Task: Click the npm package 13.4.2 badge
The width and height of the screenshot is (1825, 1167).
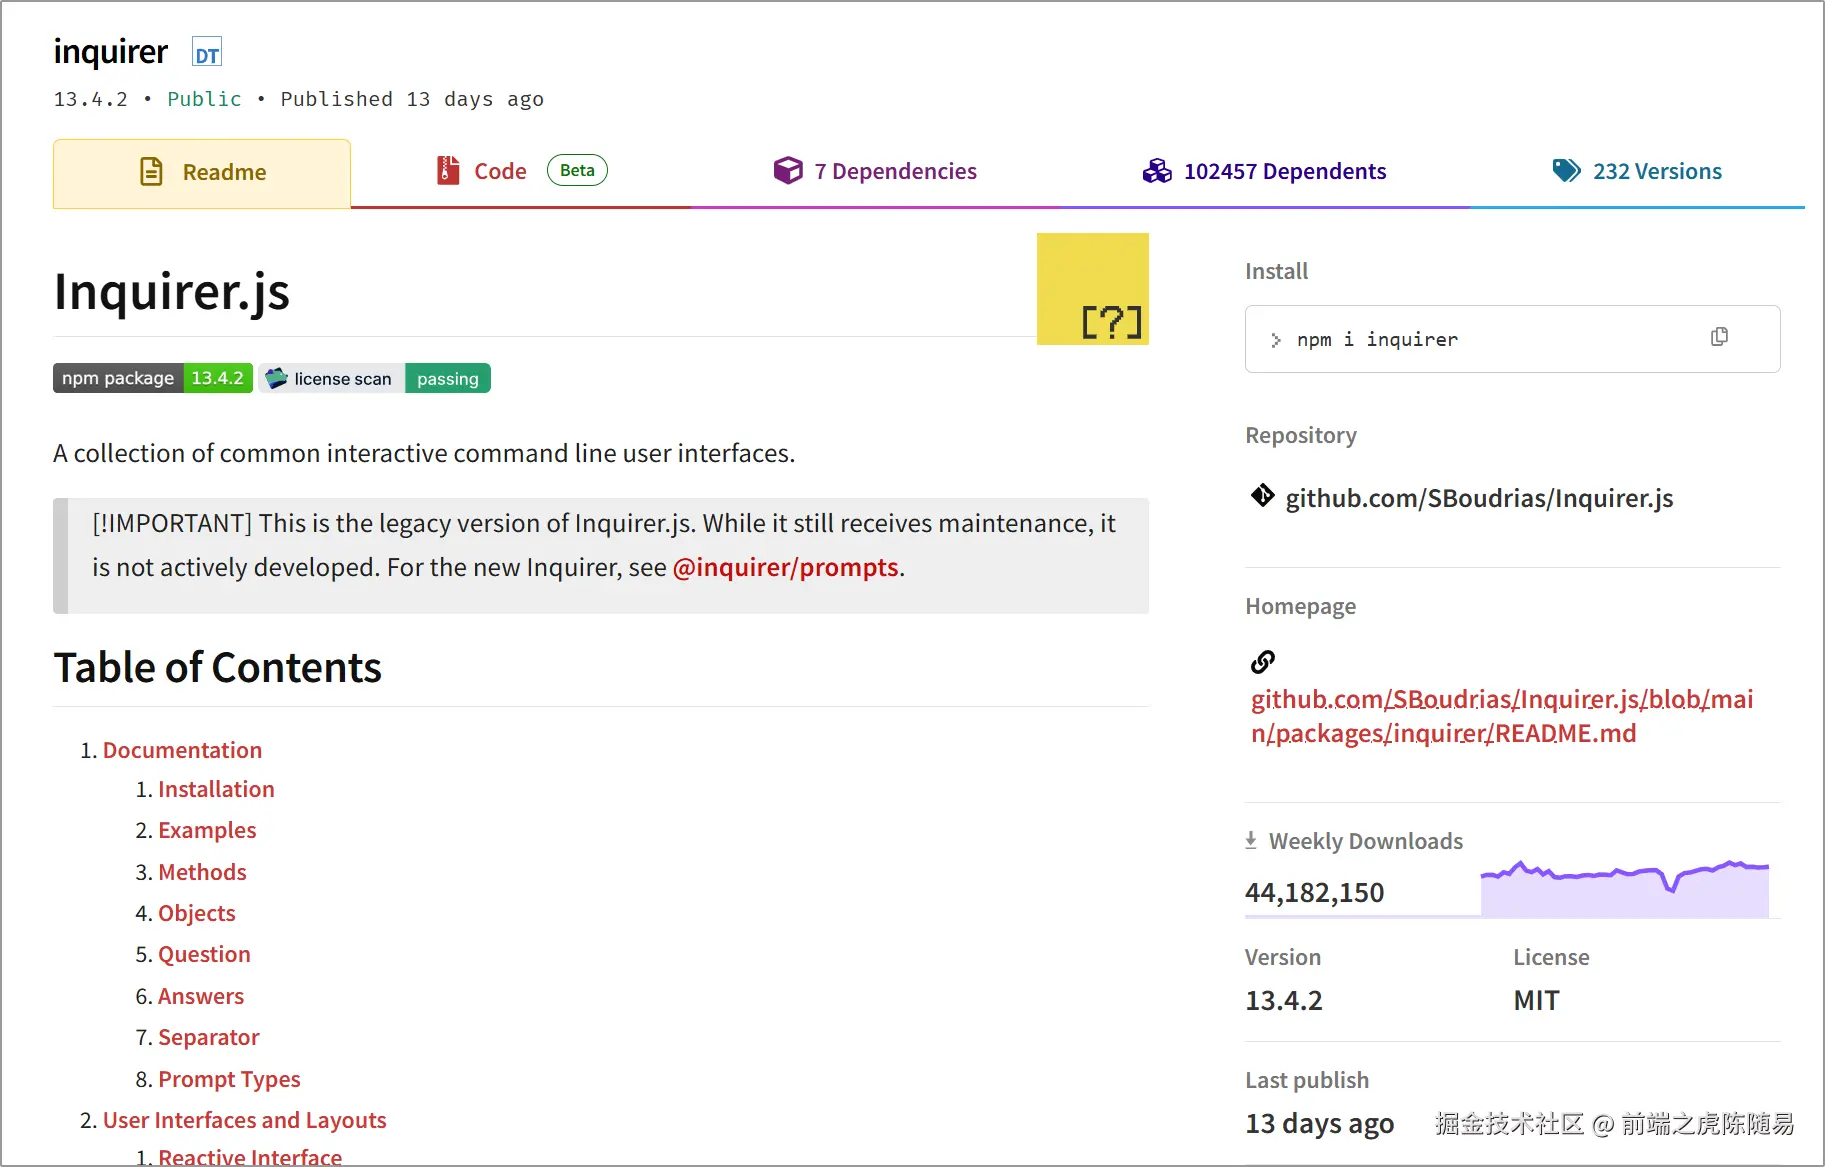Action: click(x=153, y=378)
